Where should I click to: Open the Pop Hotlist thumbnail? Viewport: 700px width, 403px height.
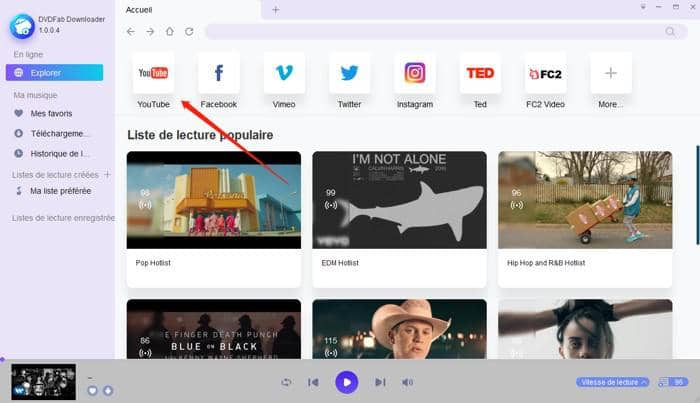[x=214, y=200]
